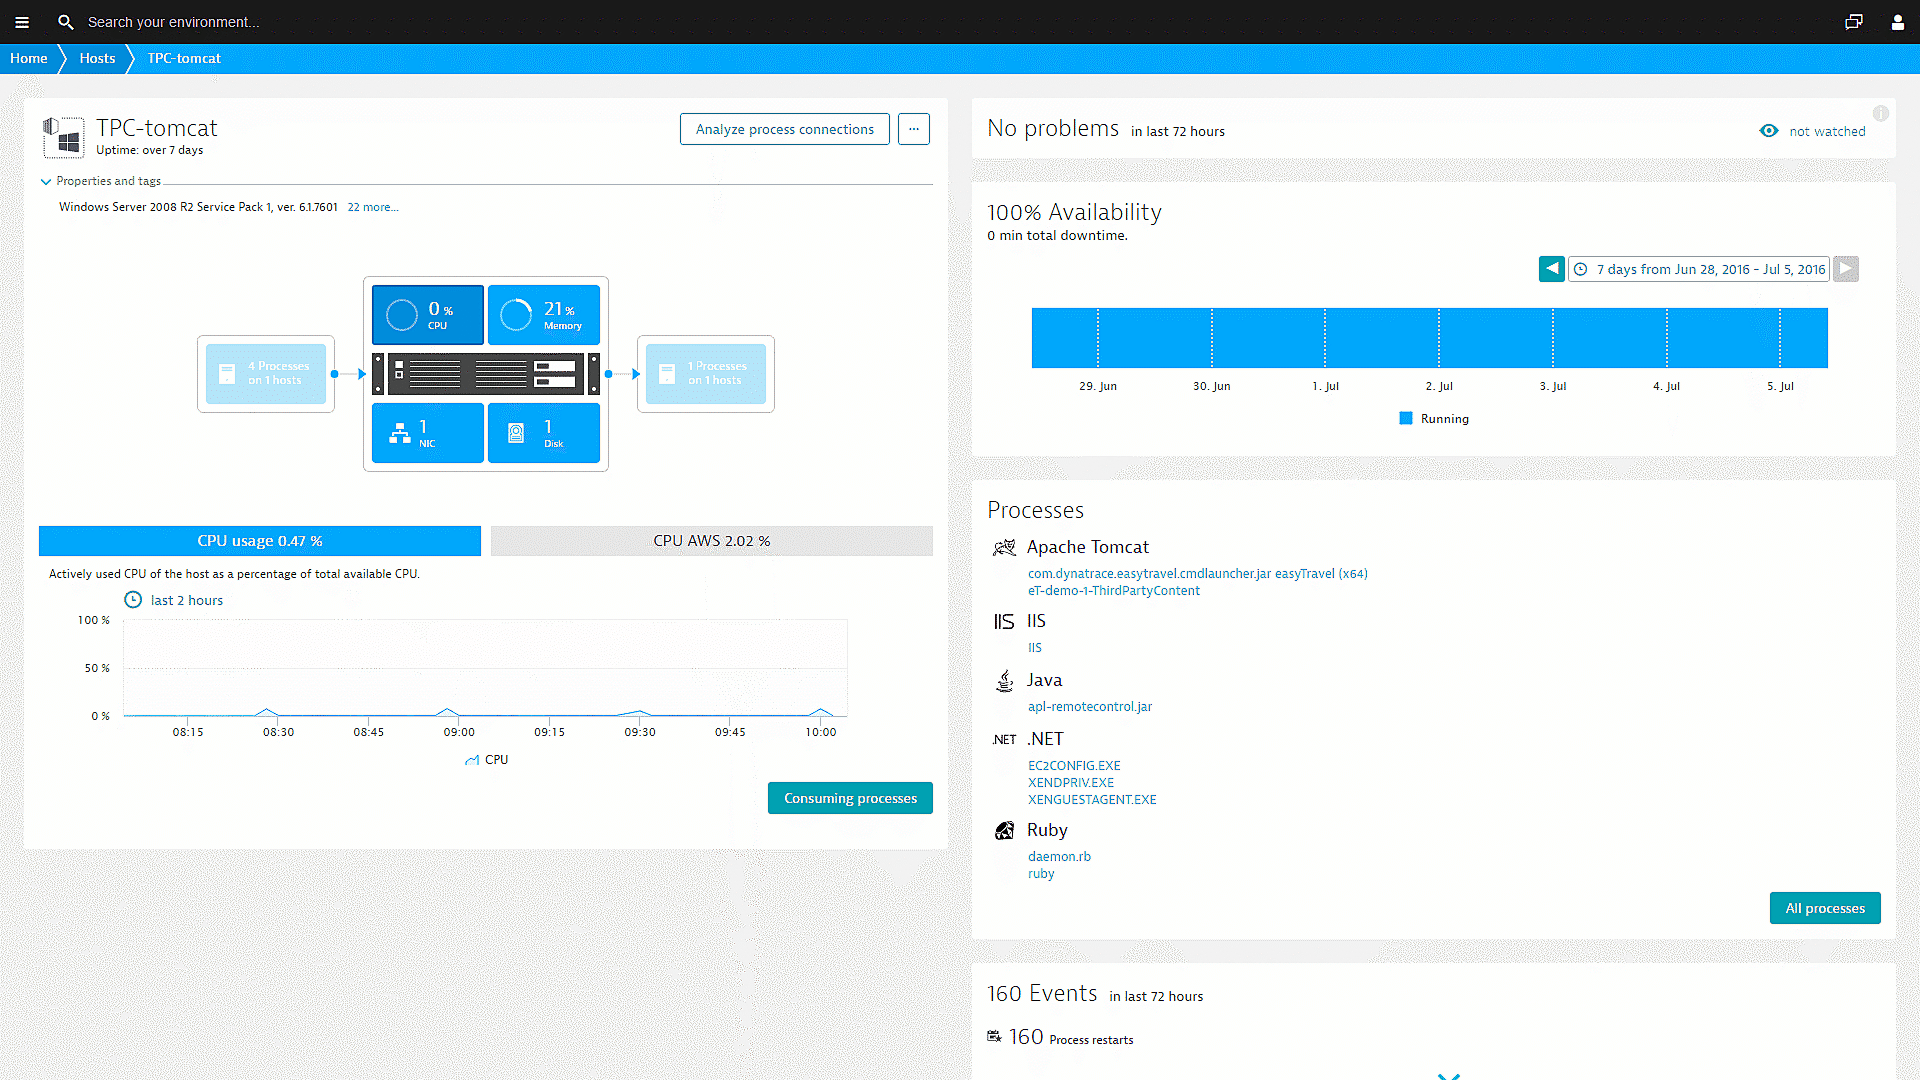The image size is (1920, 1080).
Task: Click the All processes button
Action: (1825, 907)
